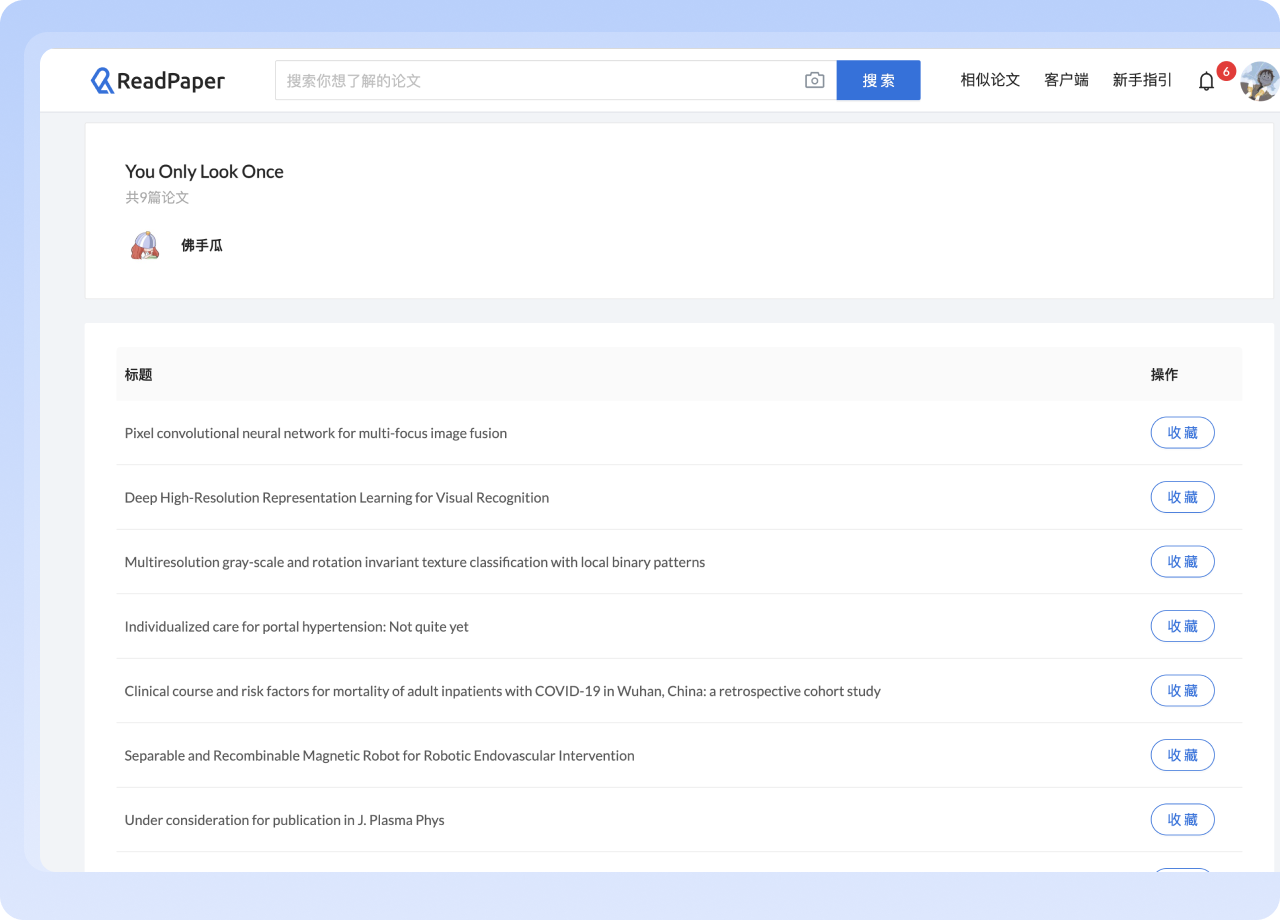1280x920 pixels.
Task: Open 'Individualized care for portal hypertension: Not quite yet'
Action: click(x=297, y=626)
